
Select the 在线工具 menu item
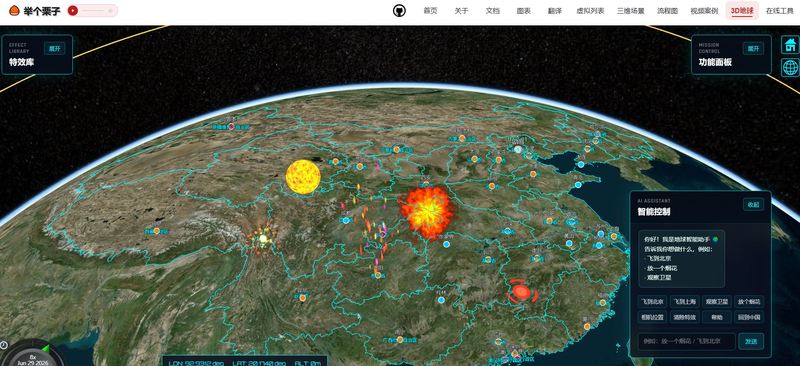780,11
